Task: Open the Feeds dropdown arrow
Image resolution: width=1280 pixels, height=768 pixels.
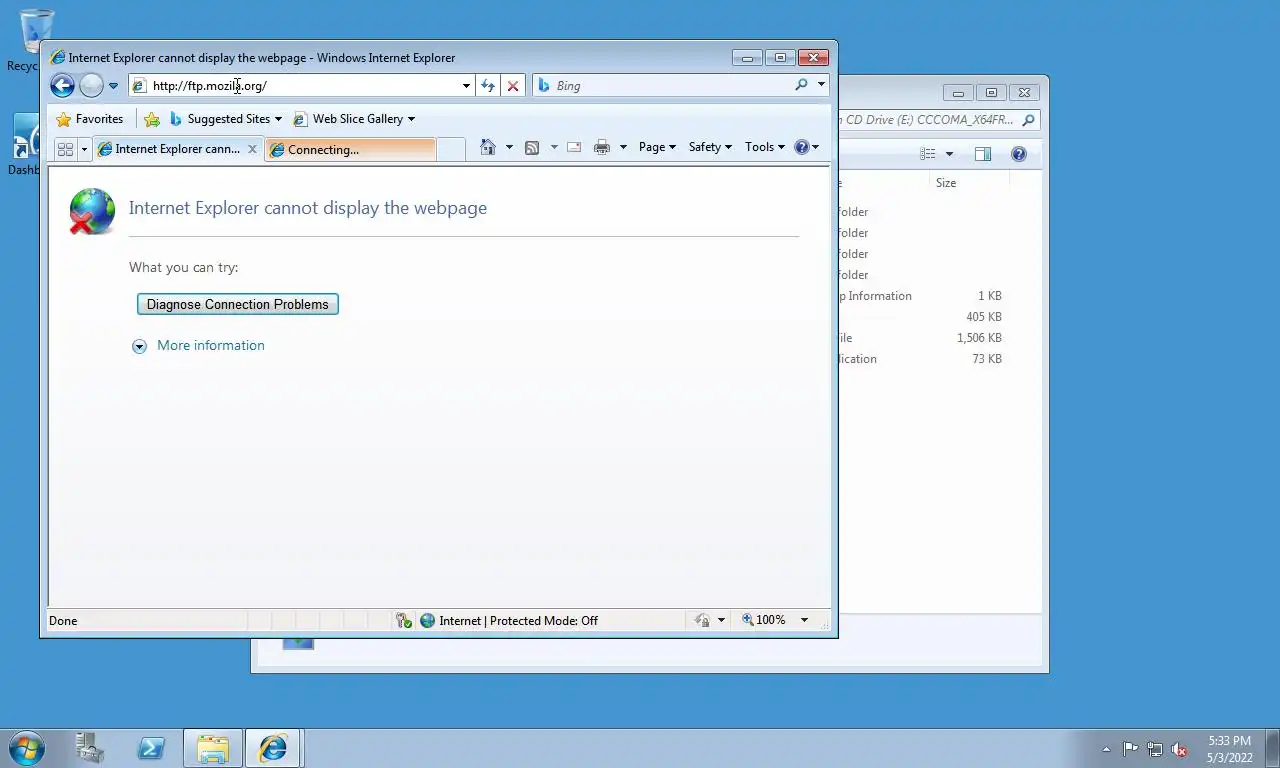Action: pos(554,147)
